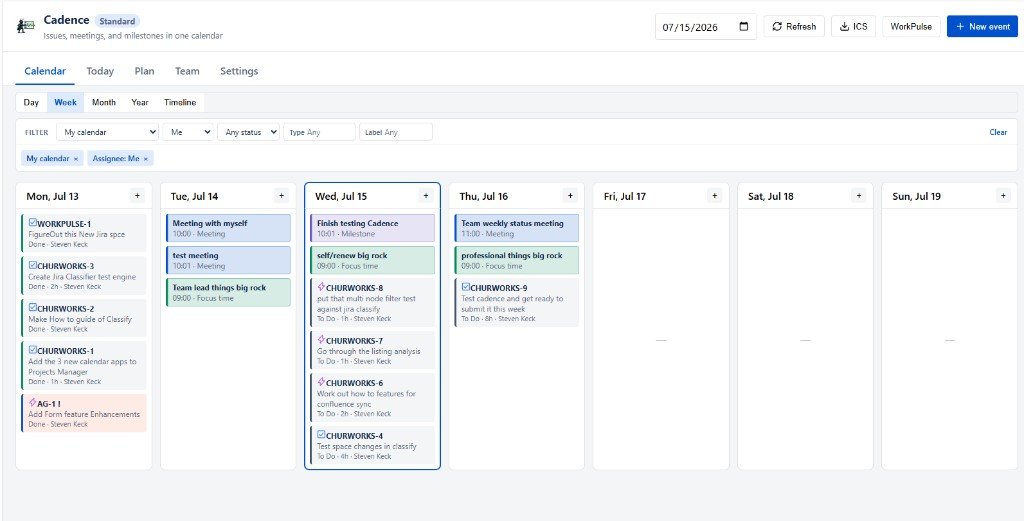Screen dimensions: 1024x521
Task: Select the Week view
Action: point(65,103)
